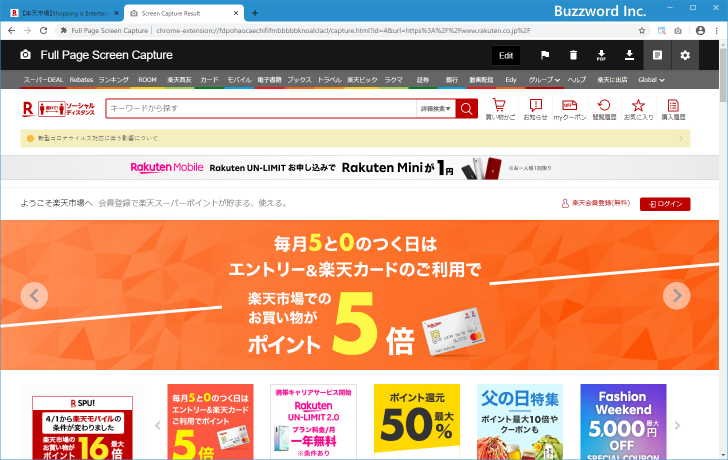728x460 pixels.
Task: Open the myクーポン coupon icon
Action: point(570,110)
